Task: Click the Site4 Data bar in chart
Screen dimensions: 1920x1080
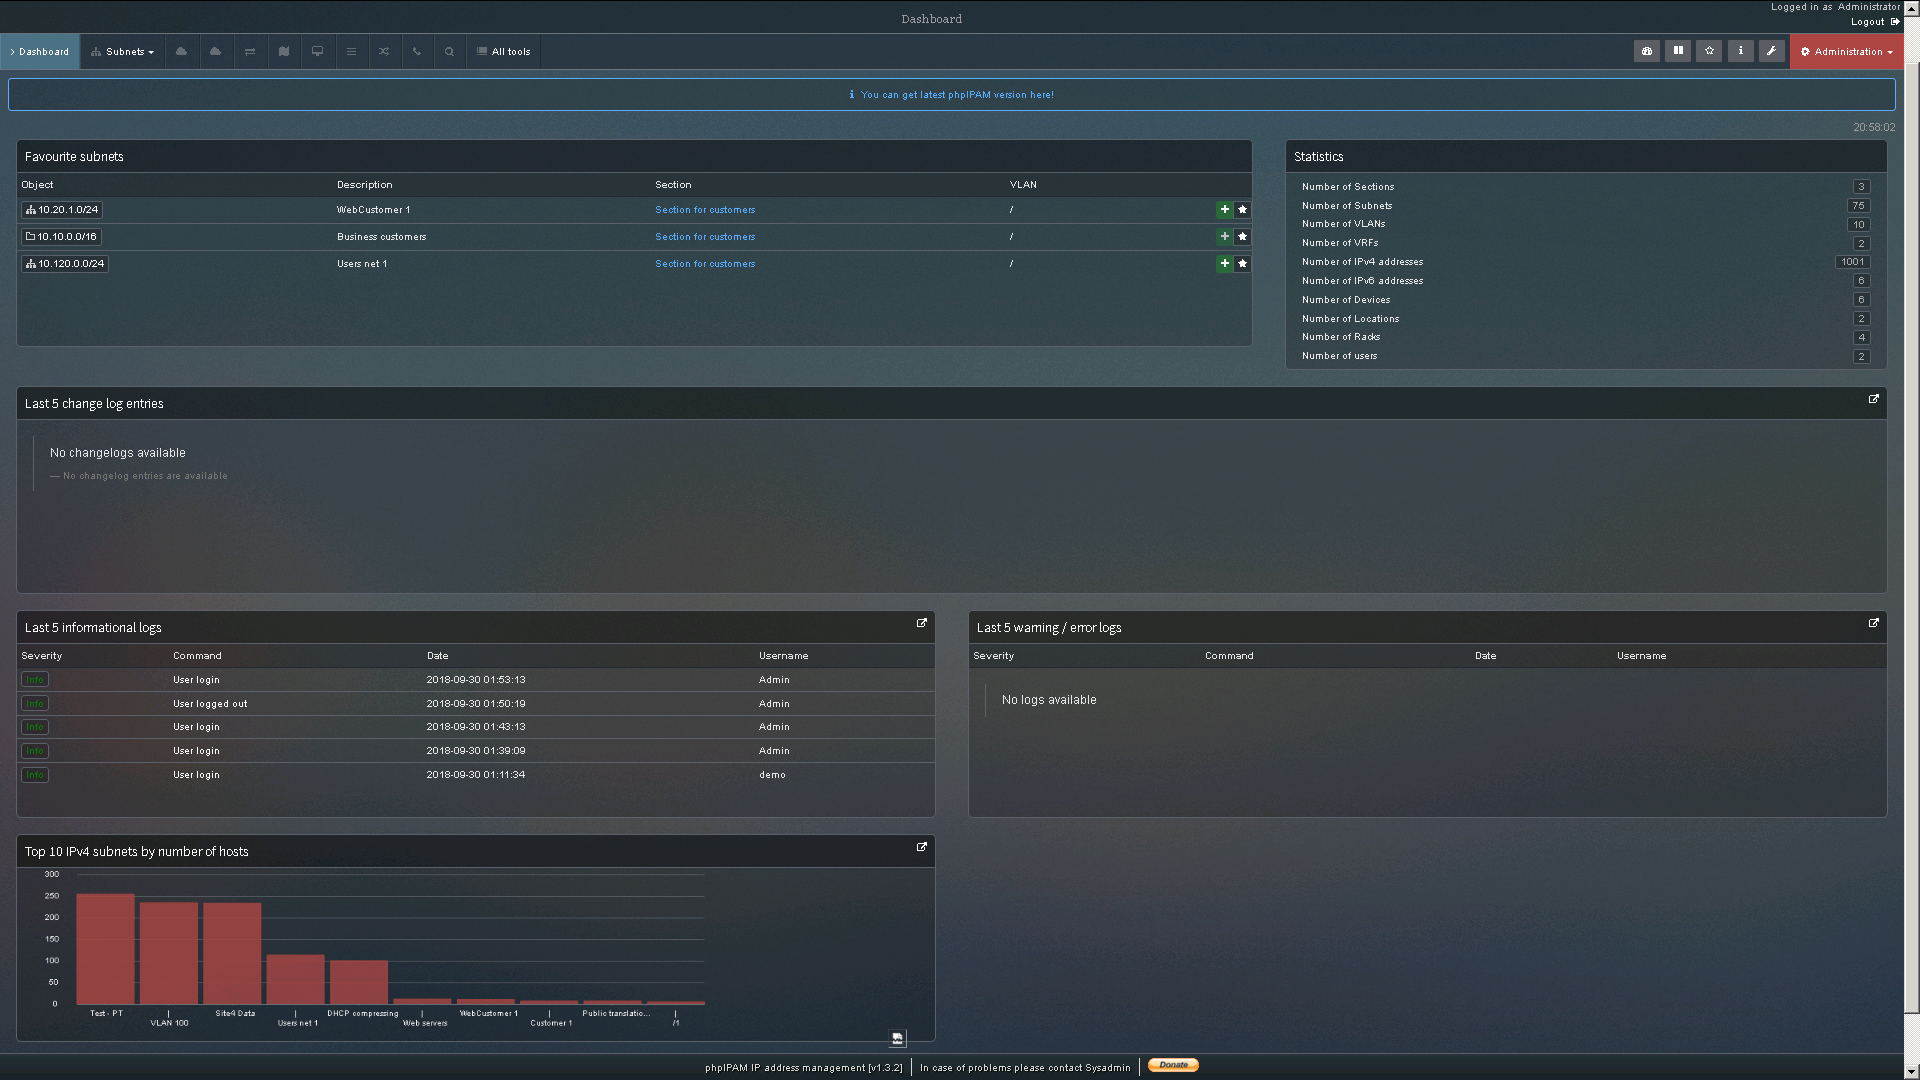Action: pos(232,953)
